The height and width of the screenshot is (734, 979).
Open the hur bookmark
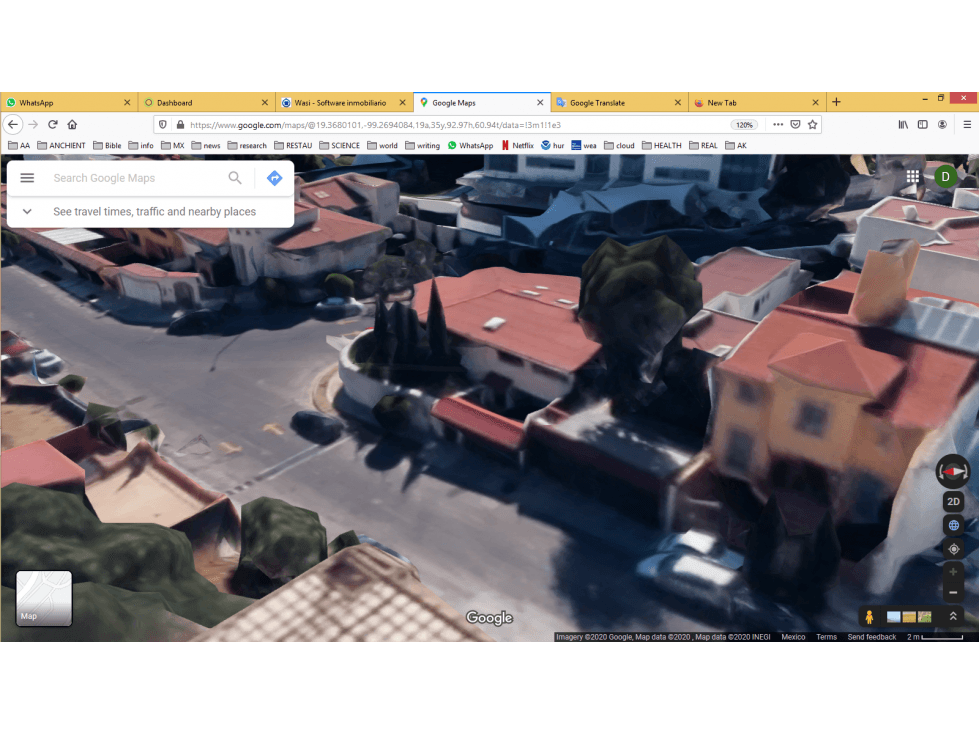(553, 145)
